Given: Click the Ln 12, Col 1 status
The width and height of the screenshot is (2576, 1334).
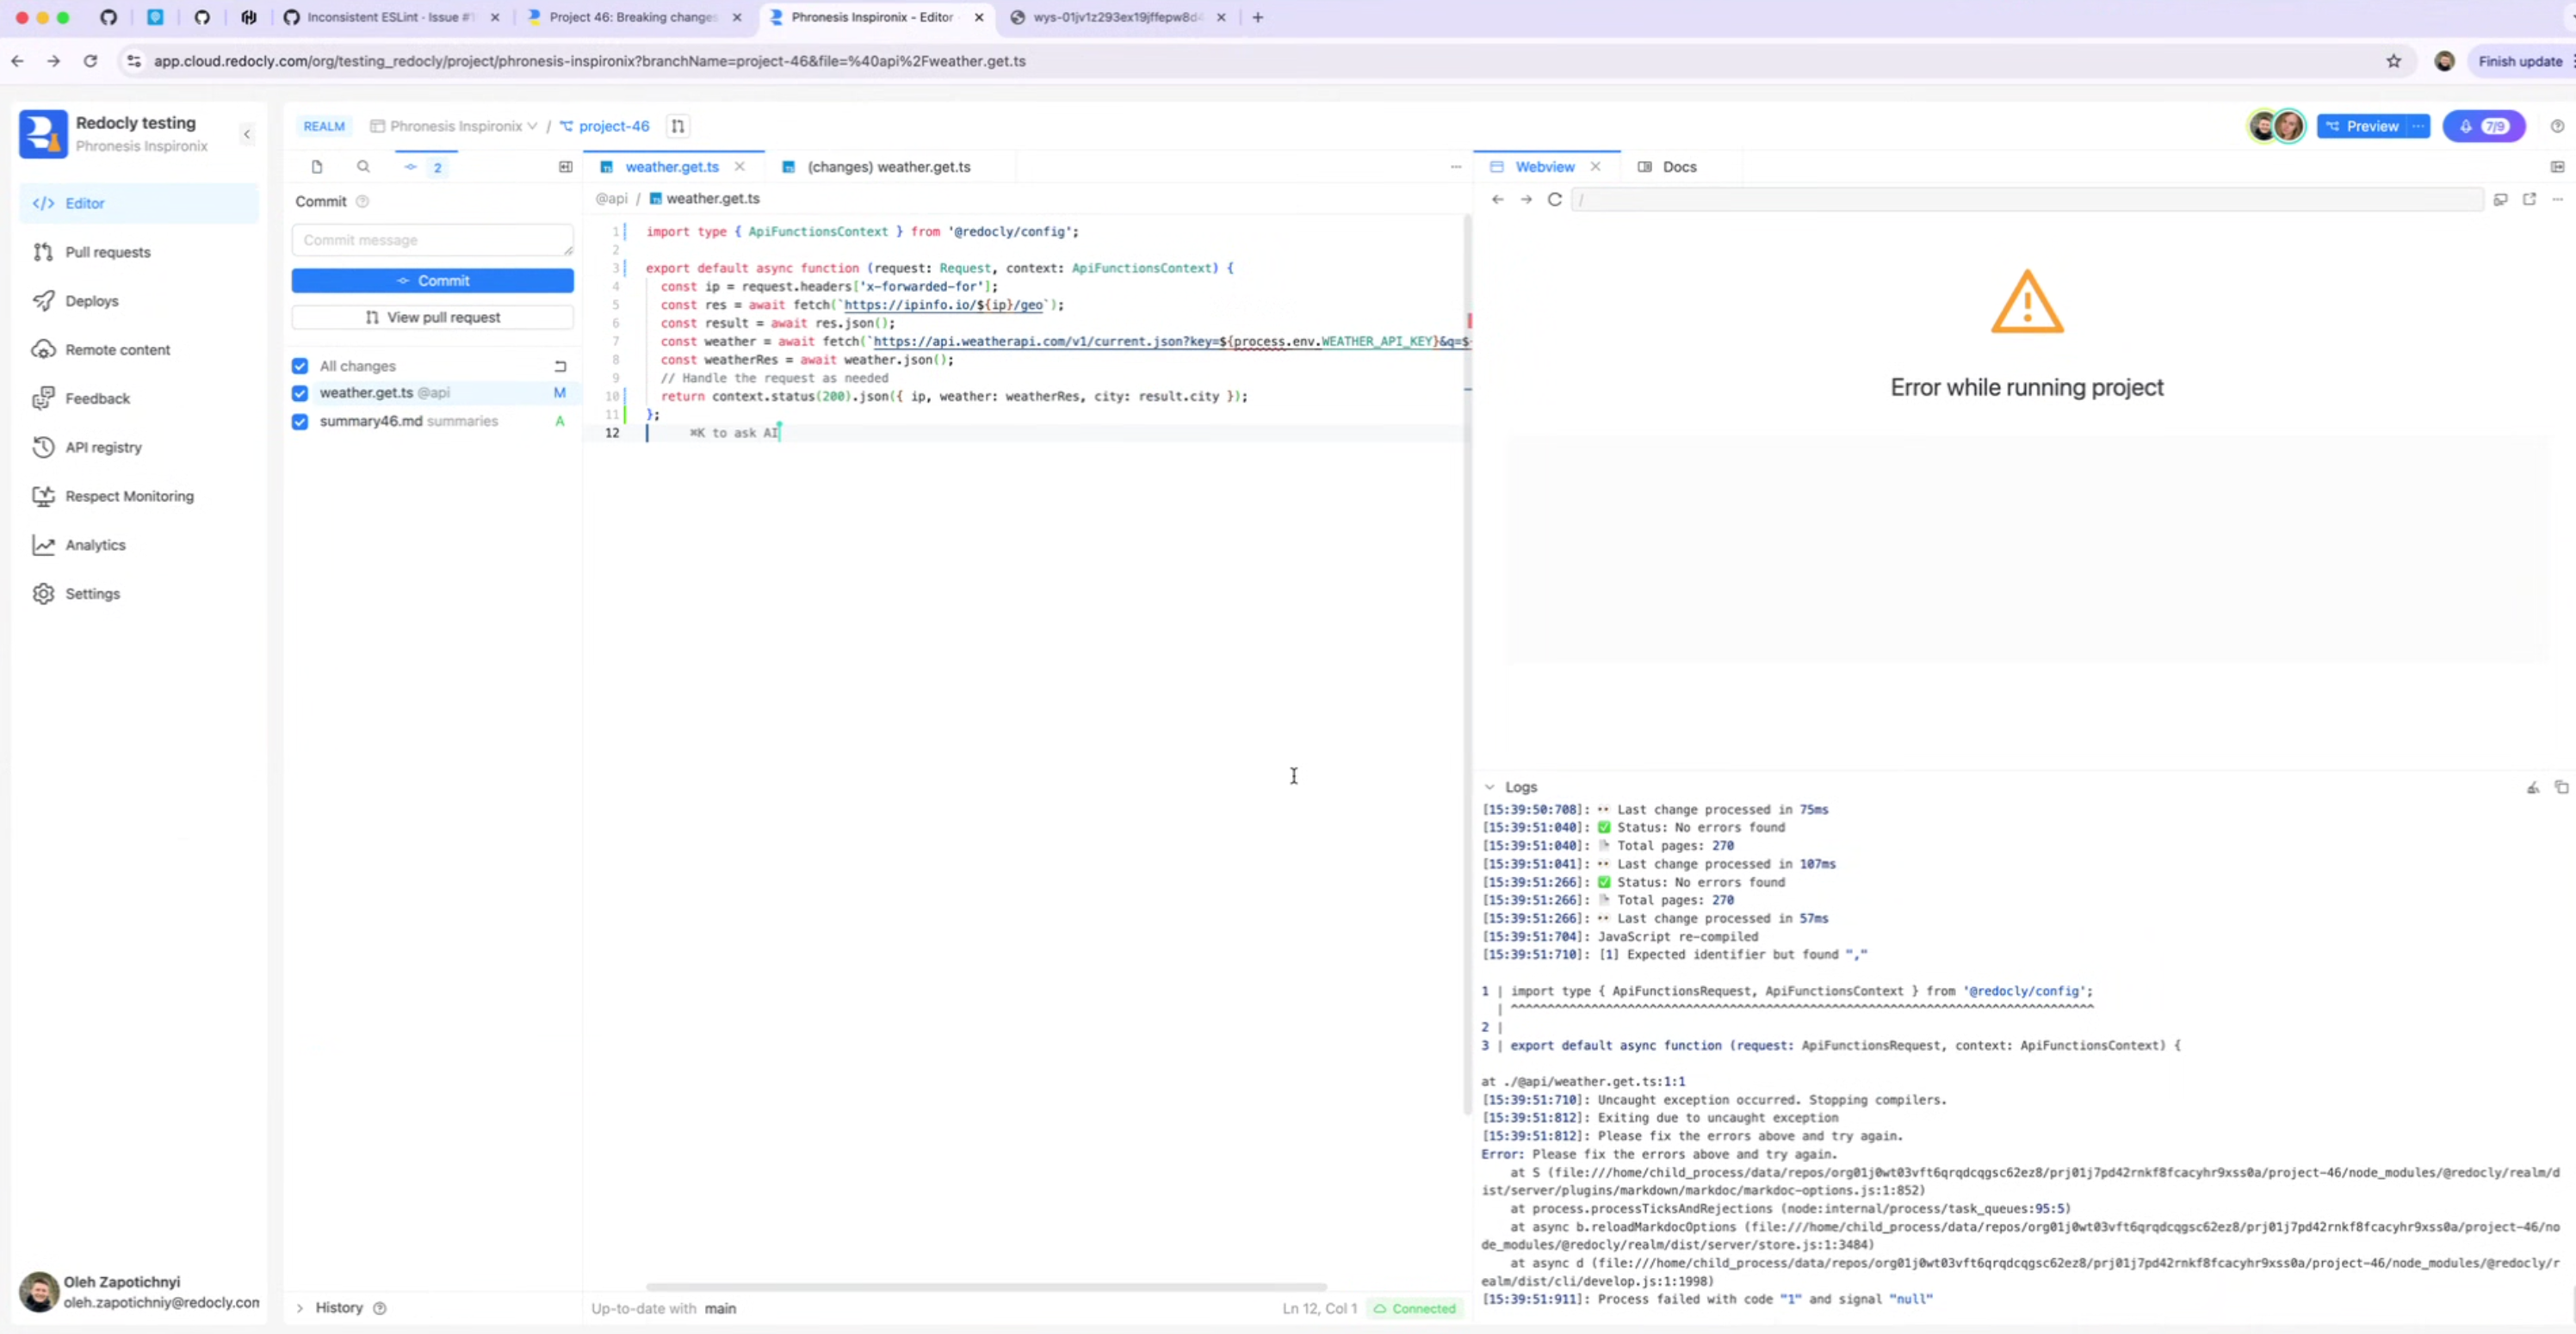Looking at the screenshot, I should pos(1320,1308).
